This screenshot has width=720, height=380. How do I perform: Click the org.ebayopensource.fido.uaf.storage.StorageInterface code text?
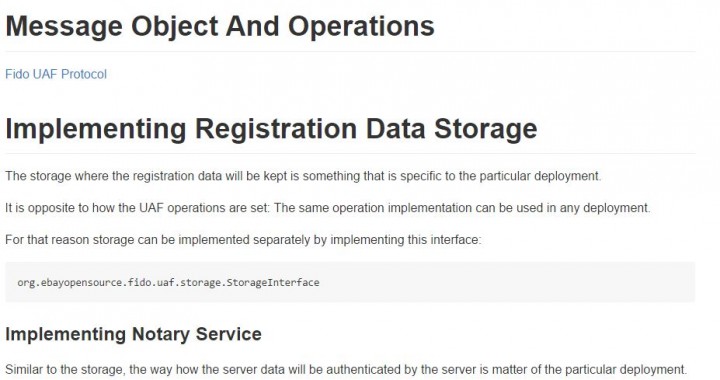[x=168, y=282]
